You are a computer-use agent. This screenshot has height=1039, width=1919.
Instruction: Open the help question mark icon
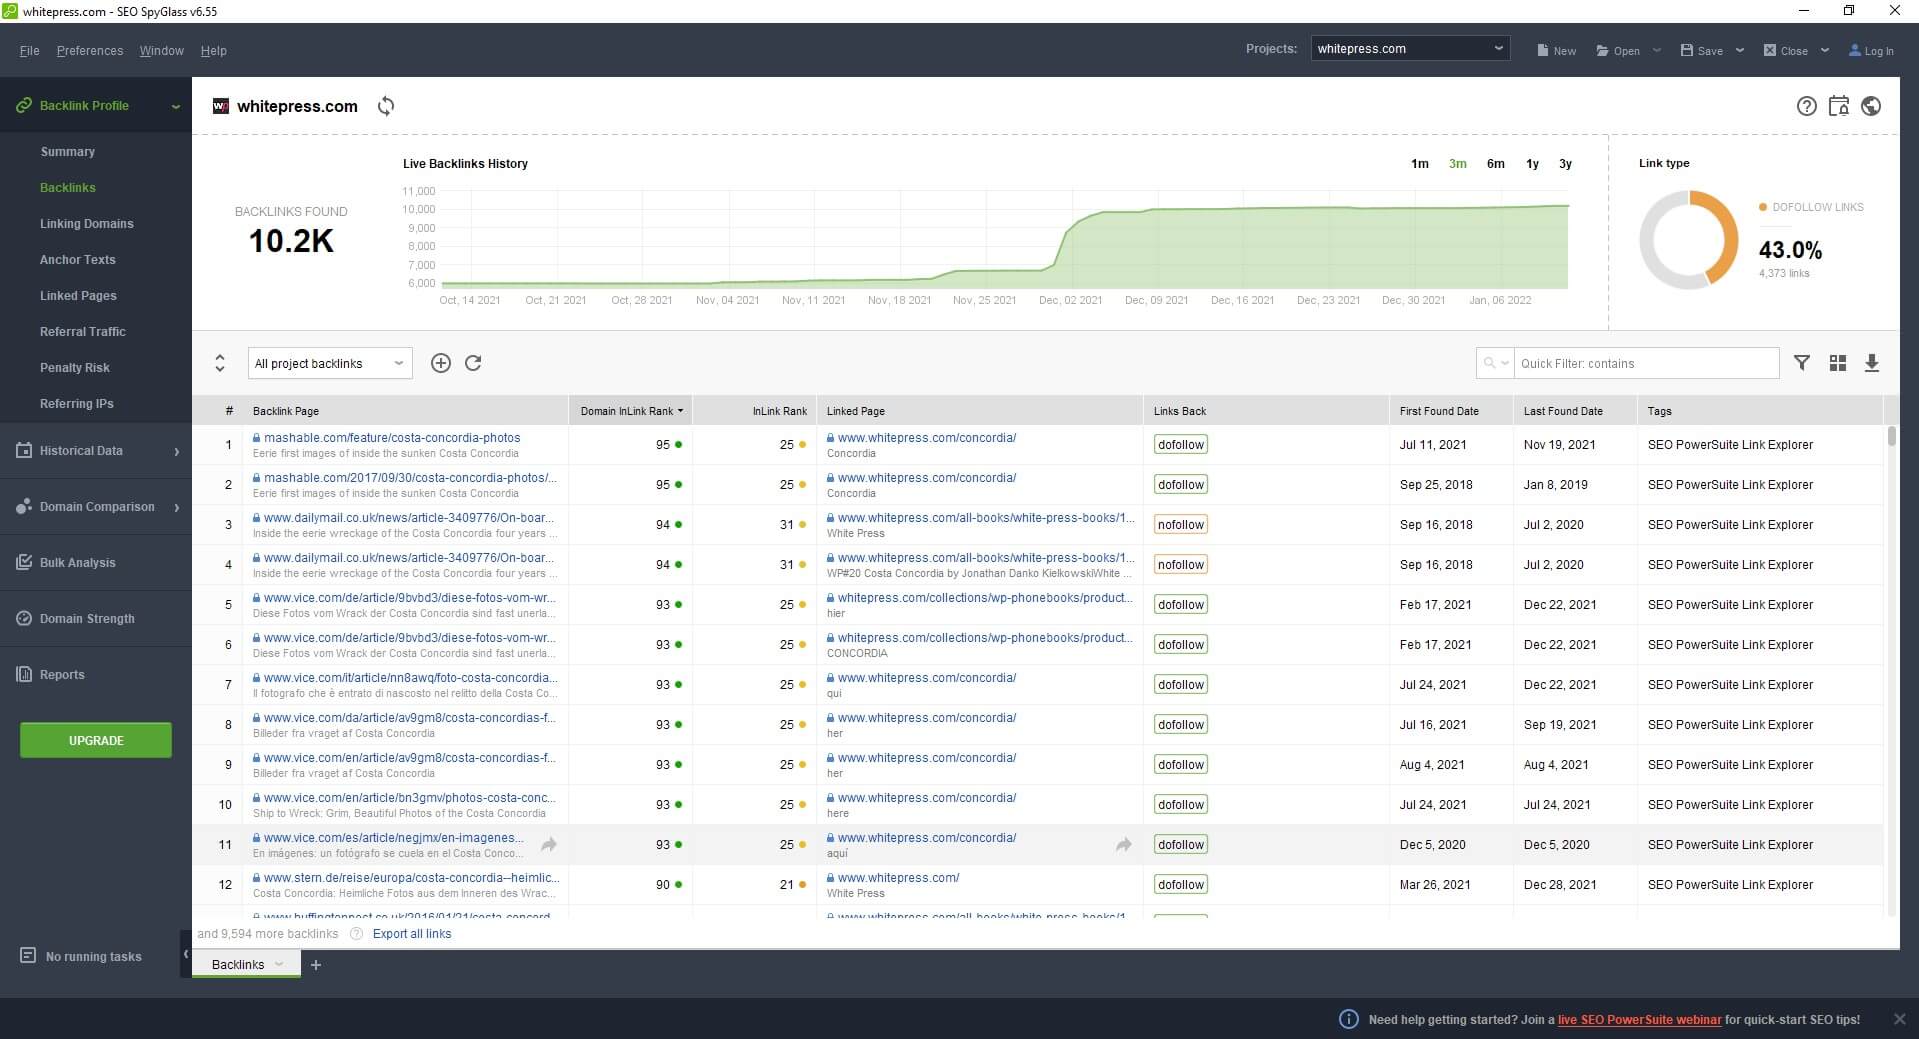coord(1806,106)
